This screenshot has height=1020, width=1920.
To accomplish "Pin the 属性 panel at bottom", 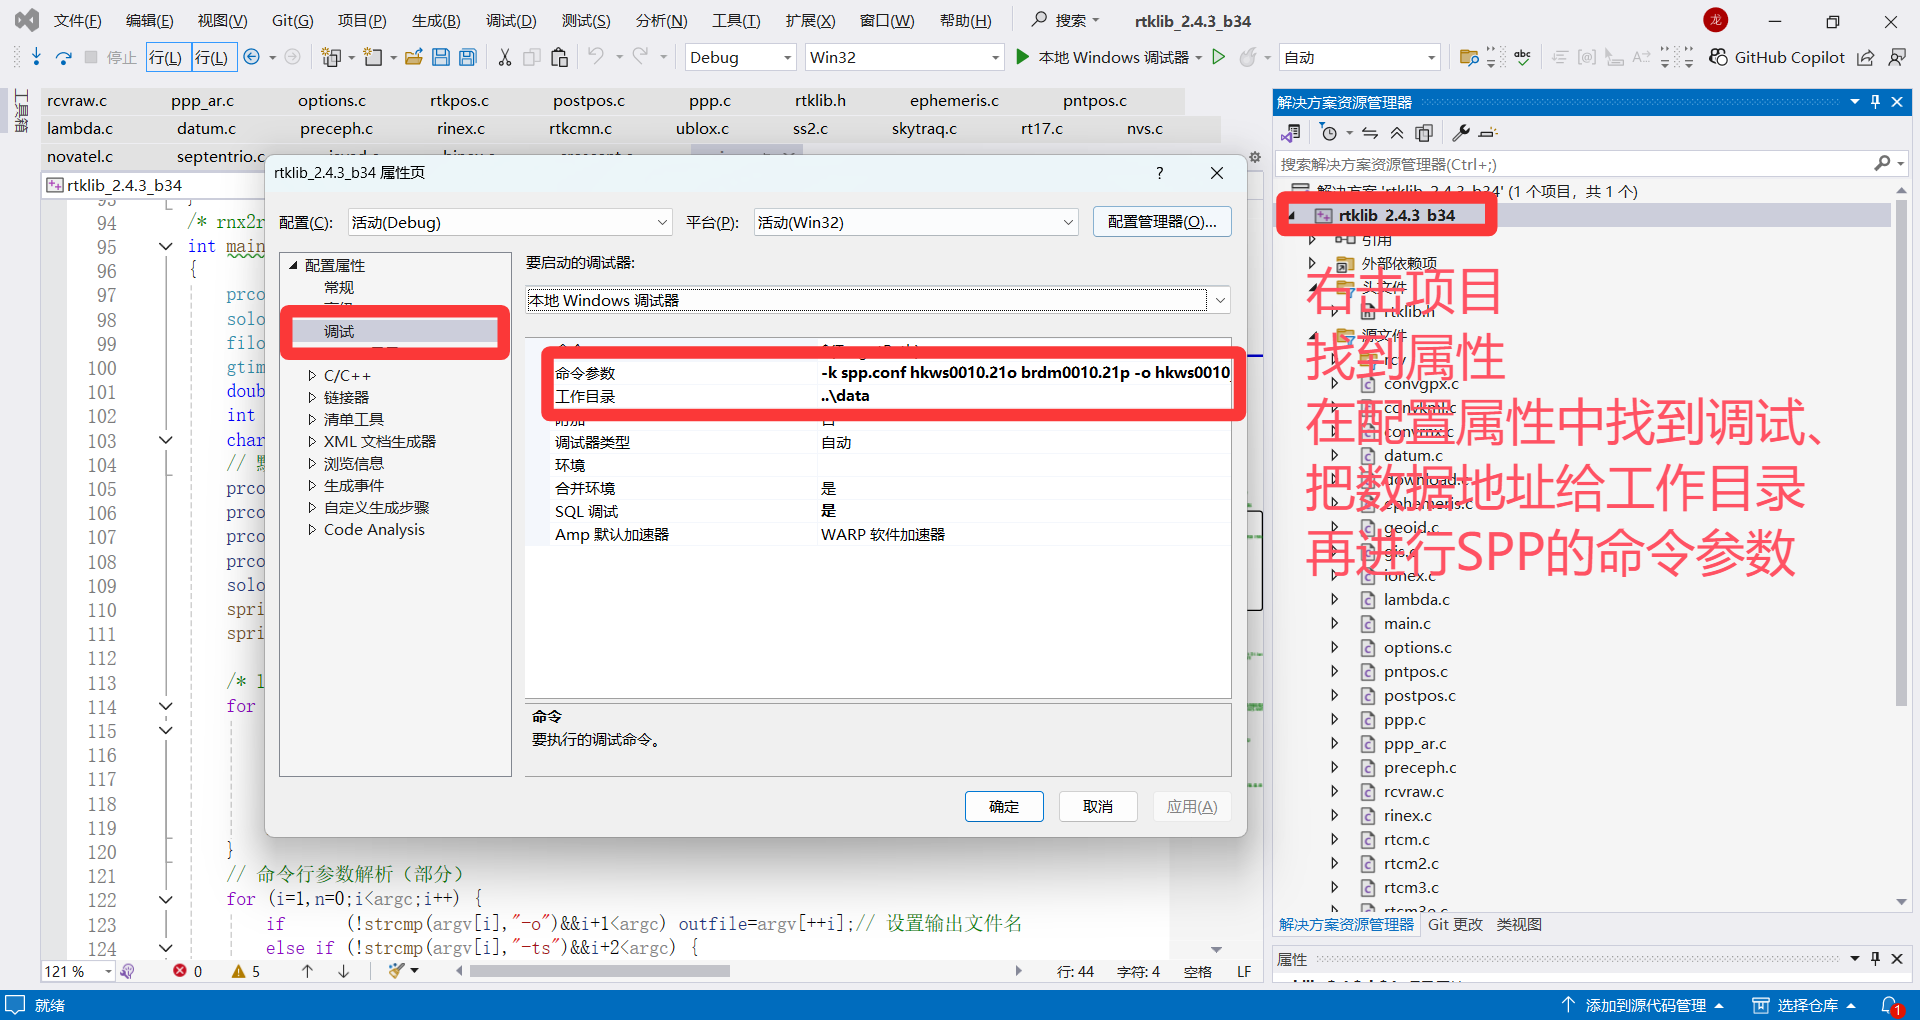I will 1874,958.
